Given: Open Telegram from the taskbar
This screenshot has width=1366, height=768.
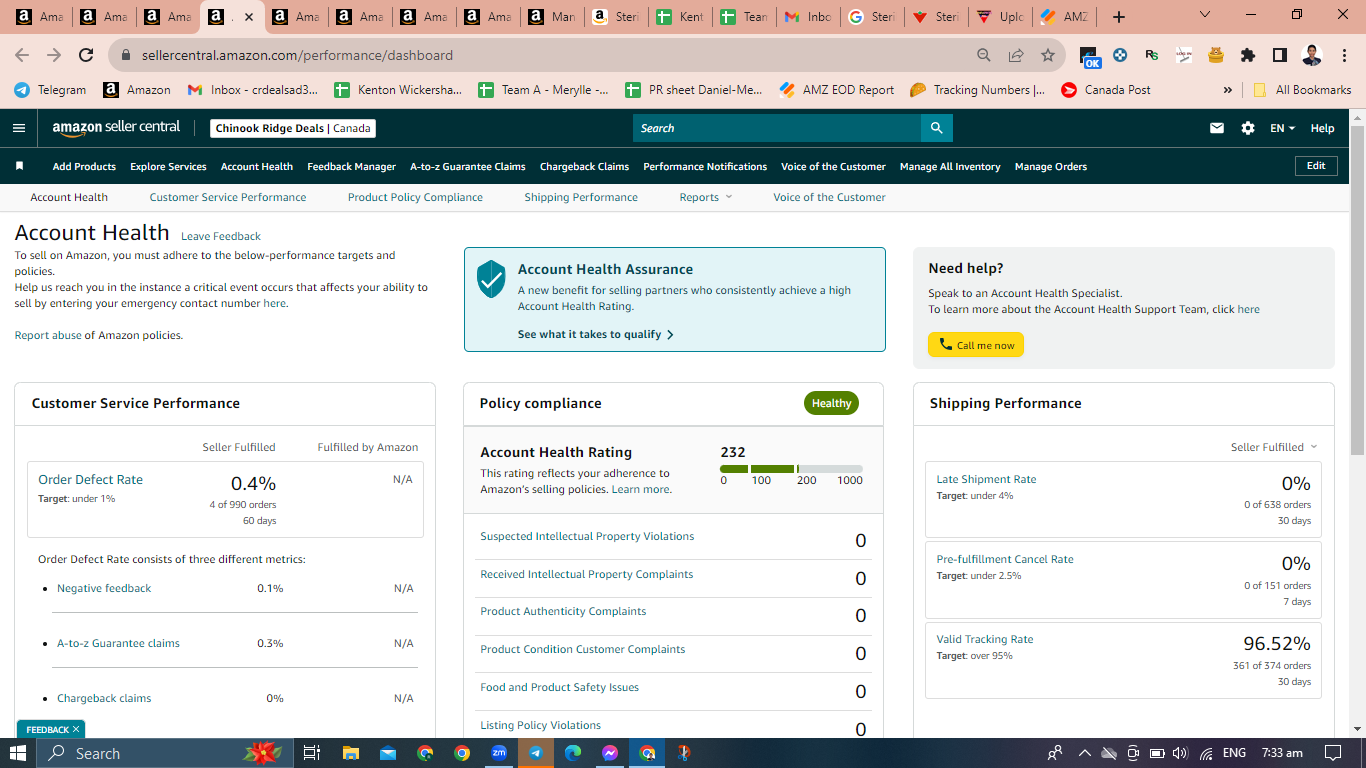Looking at the screenshot, I should [x=535, y=753].
